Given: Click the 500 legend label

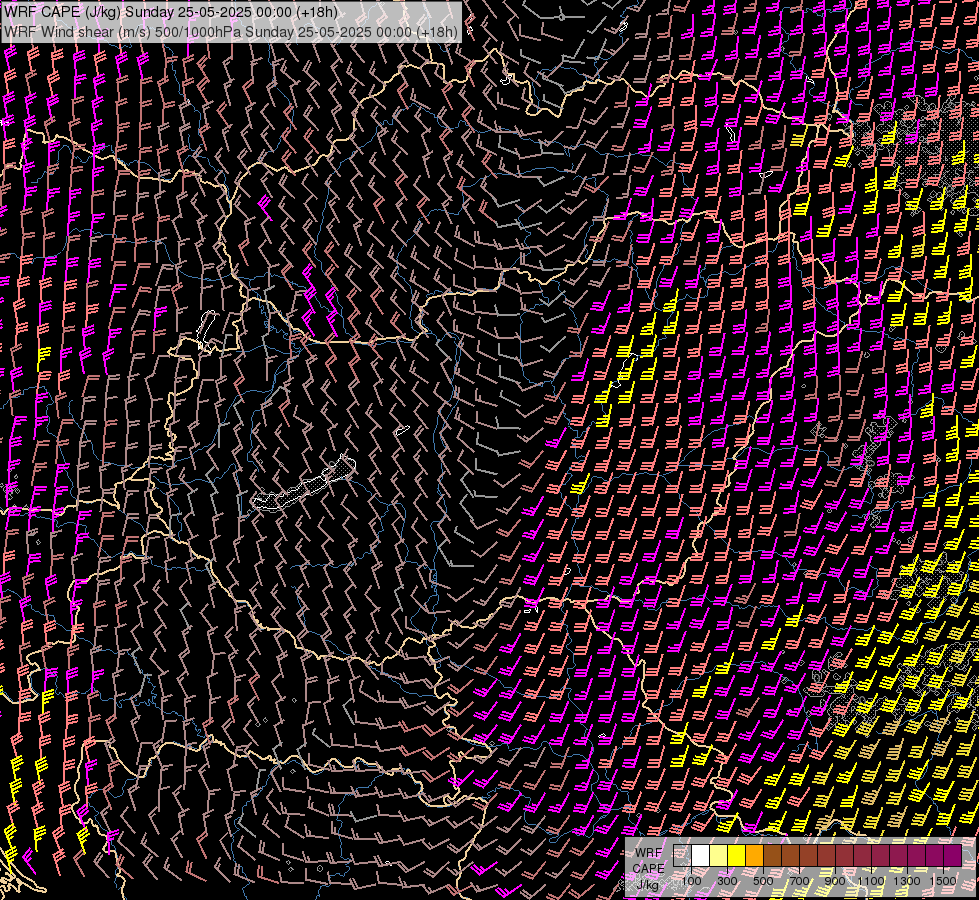Looking at the screenshot, I should pyautogui.click(x=763, y=881).
